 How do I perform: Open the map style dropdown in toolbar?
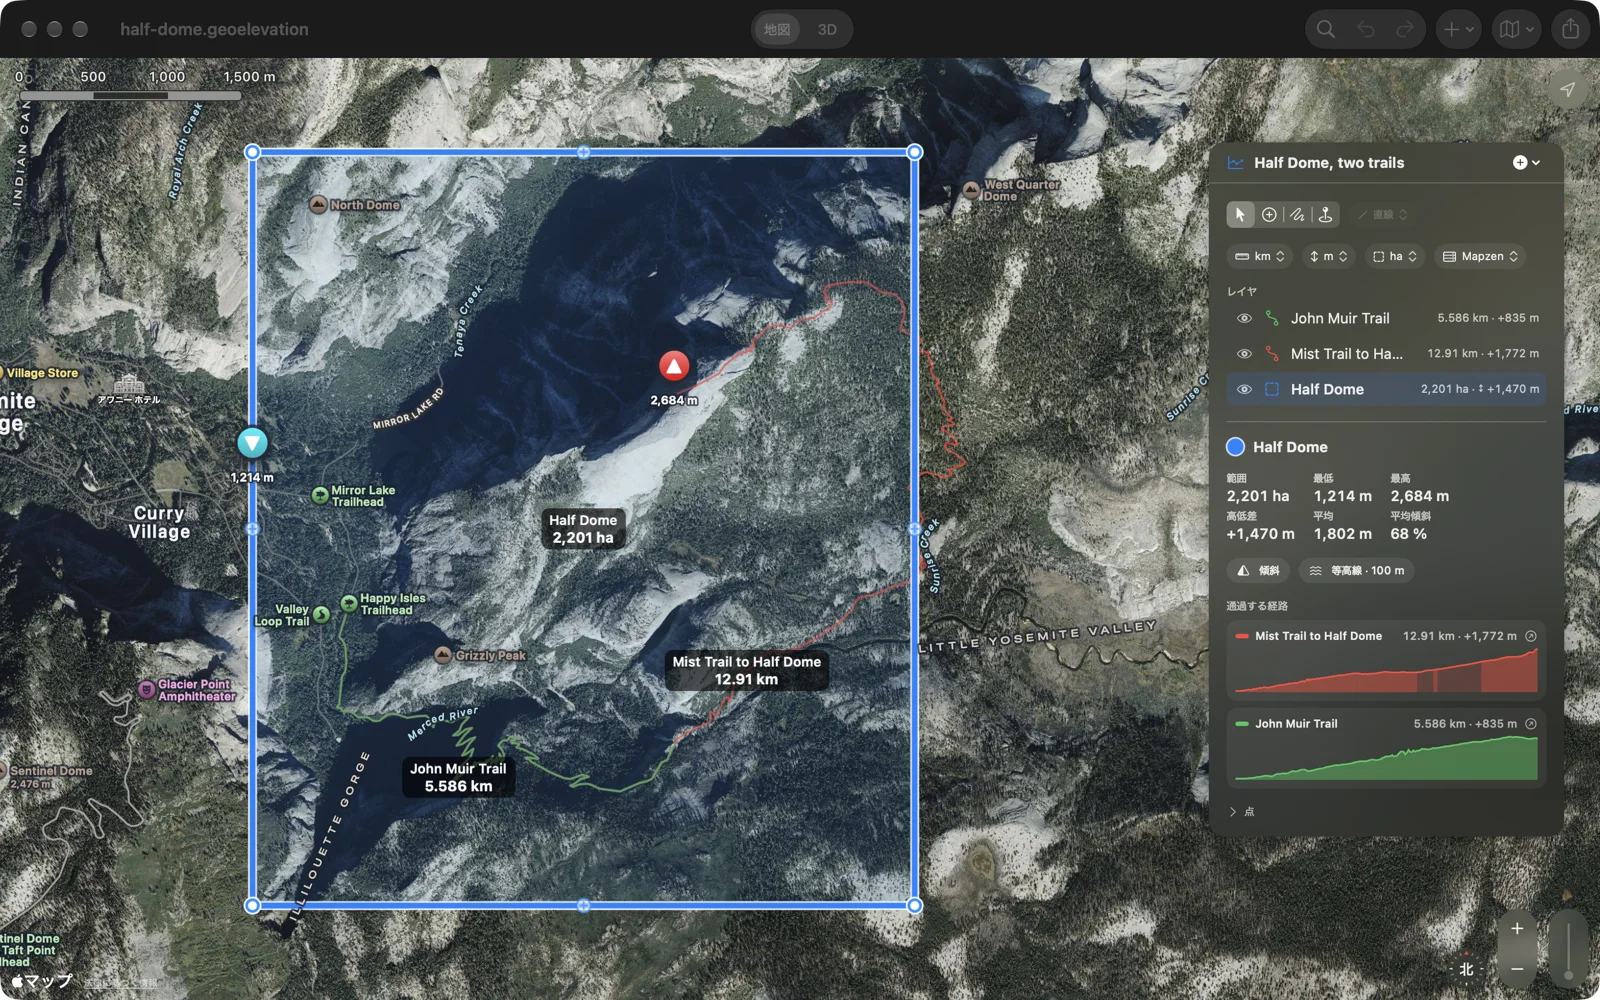click(1517, 29)
